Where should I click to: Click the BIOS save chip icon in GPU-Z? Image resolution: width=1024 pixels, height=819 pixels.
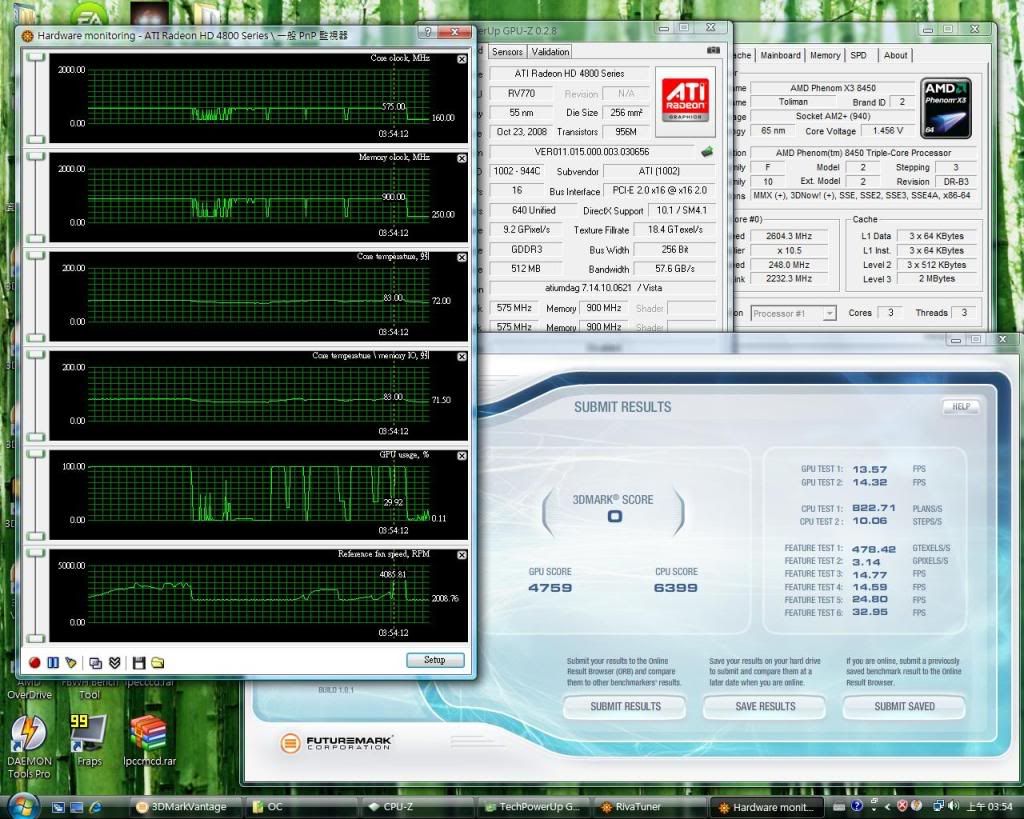(707, 152)
